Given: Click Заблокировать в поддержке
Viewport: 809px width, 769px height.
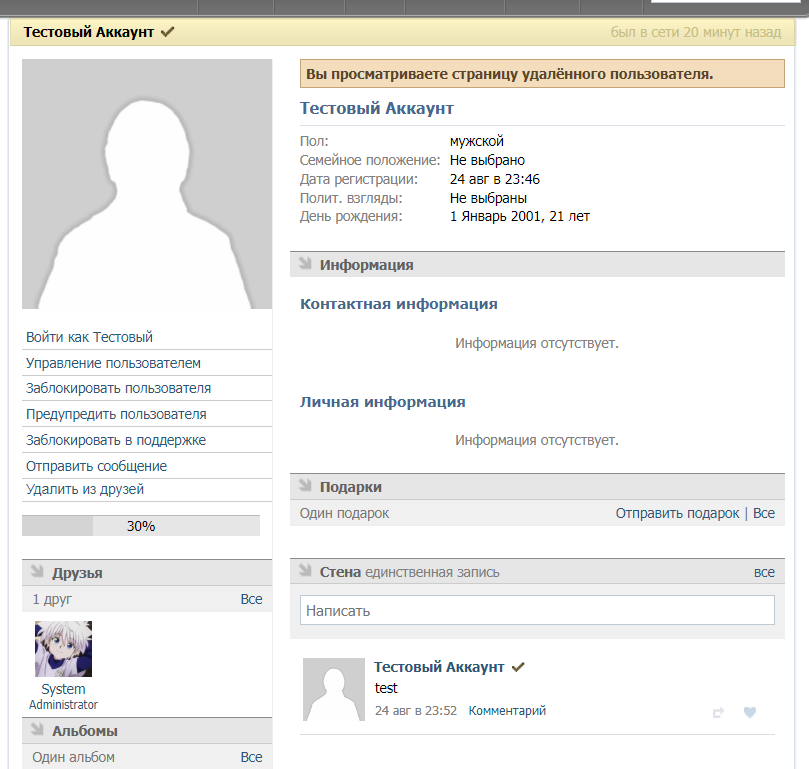Looking at the screenshot, I should click(116, 440).
